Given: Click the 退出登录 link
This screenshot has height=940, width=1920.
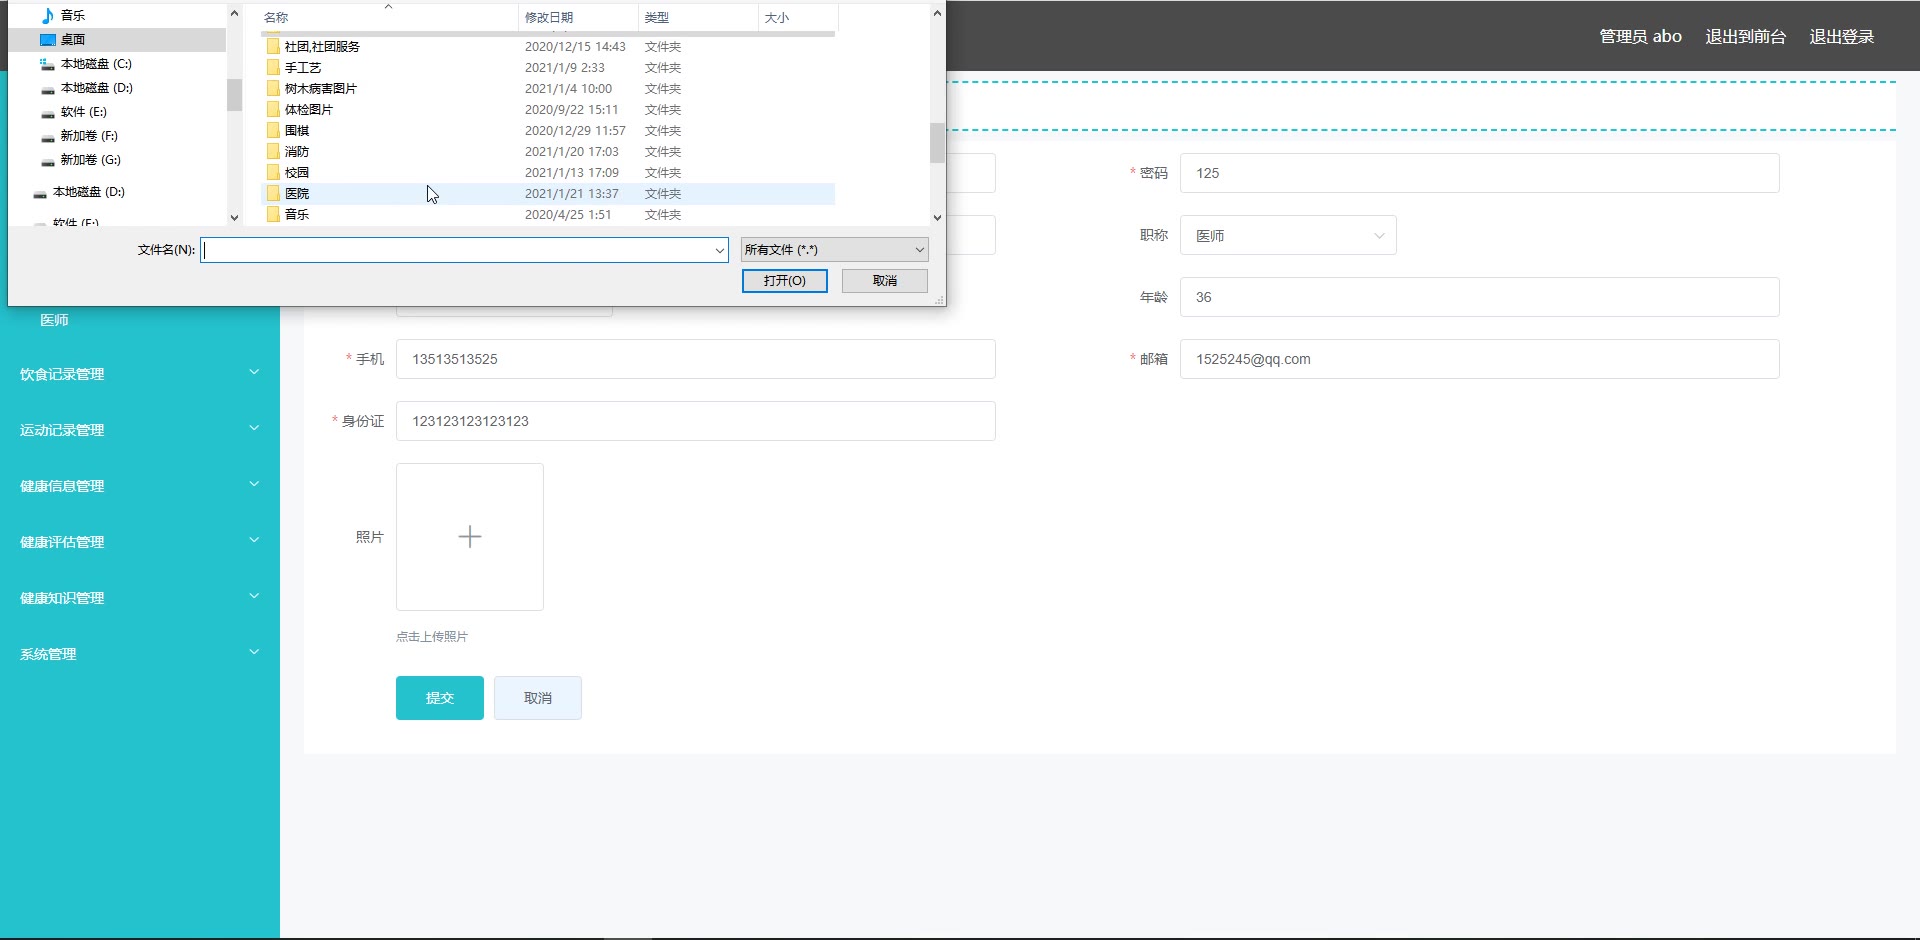Looking at the screenshot, I should click(x=1842, y=36).
